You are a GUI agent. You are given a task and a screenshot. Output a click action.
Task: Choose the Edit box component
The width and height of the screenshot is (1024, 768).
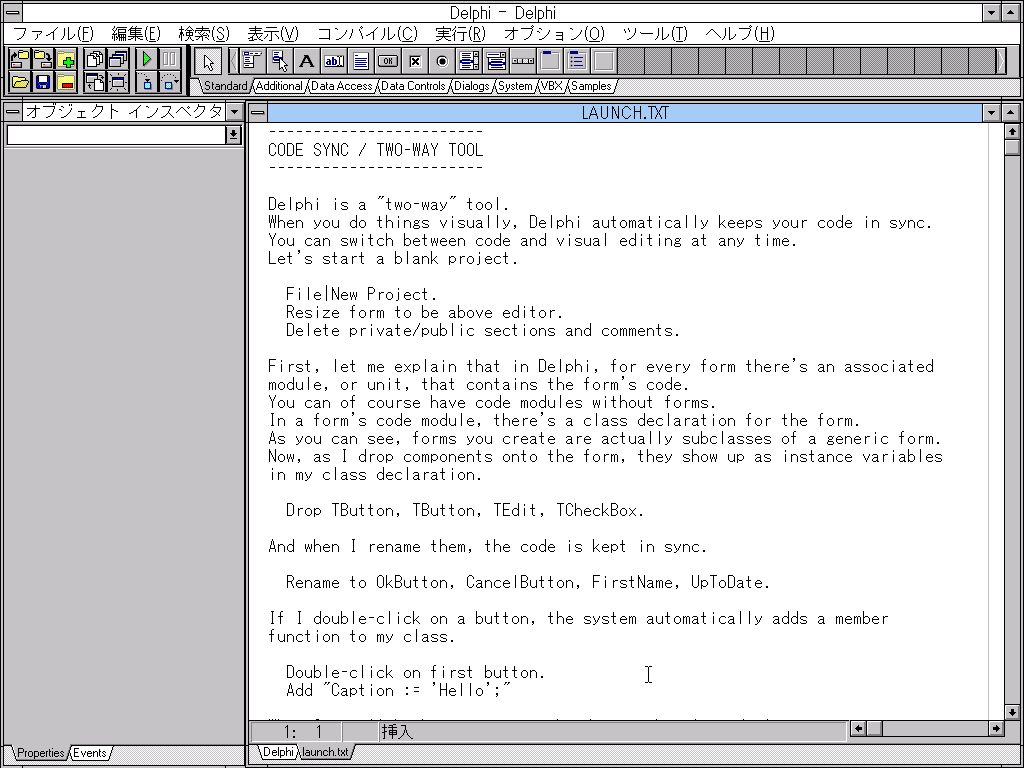click(x=334, y=61)
